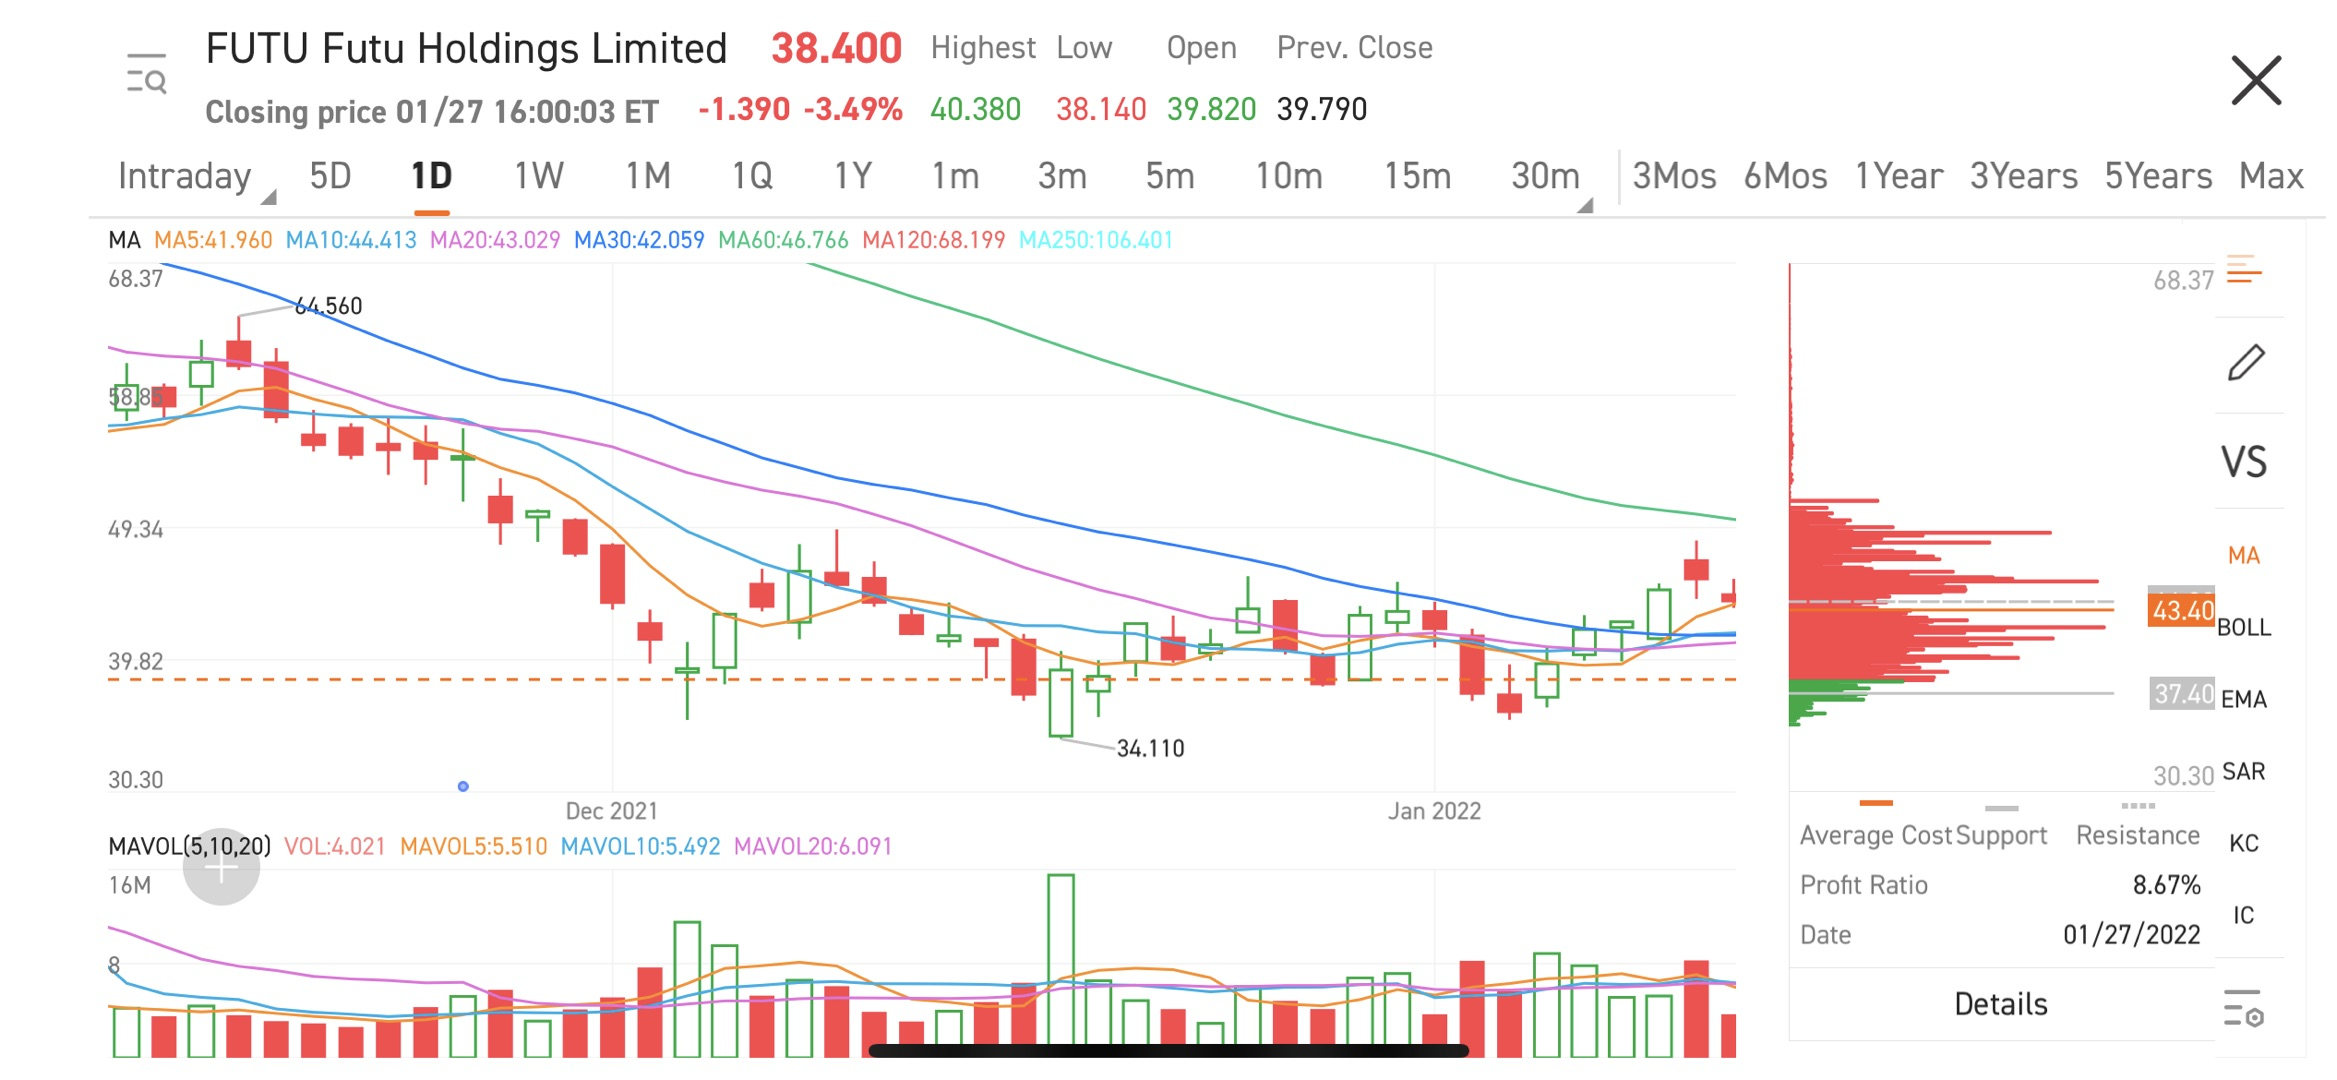
Task: Set range to 3Years
Action: 2023,176
